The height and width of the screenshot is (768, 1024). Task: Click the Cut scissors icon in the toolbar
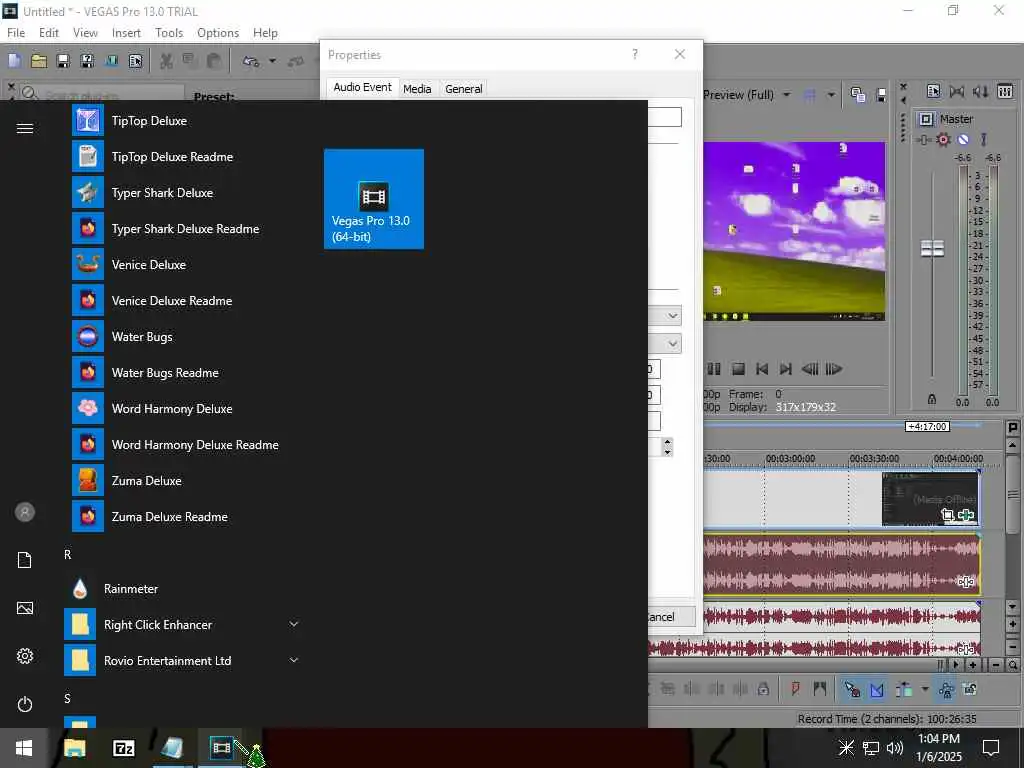click(x=166, y=61)
